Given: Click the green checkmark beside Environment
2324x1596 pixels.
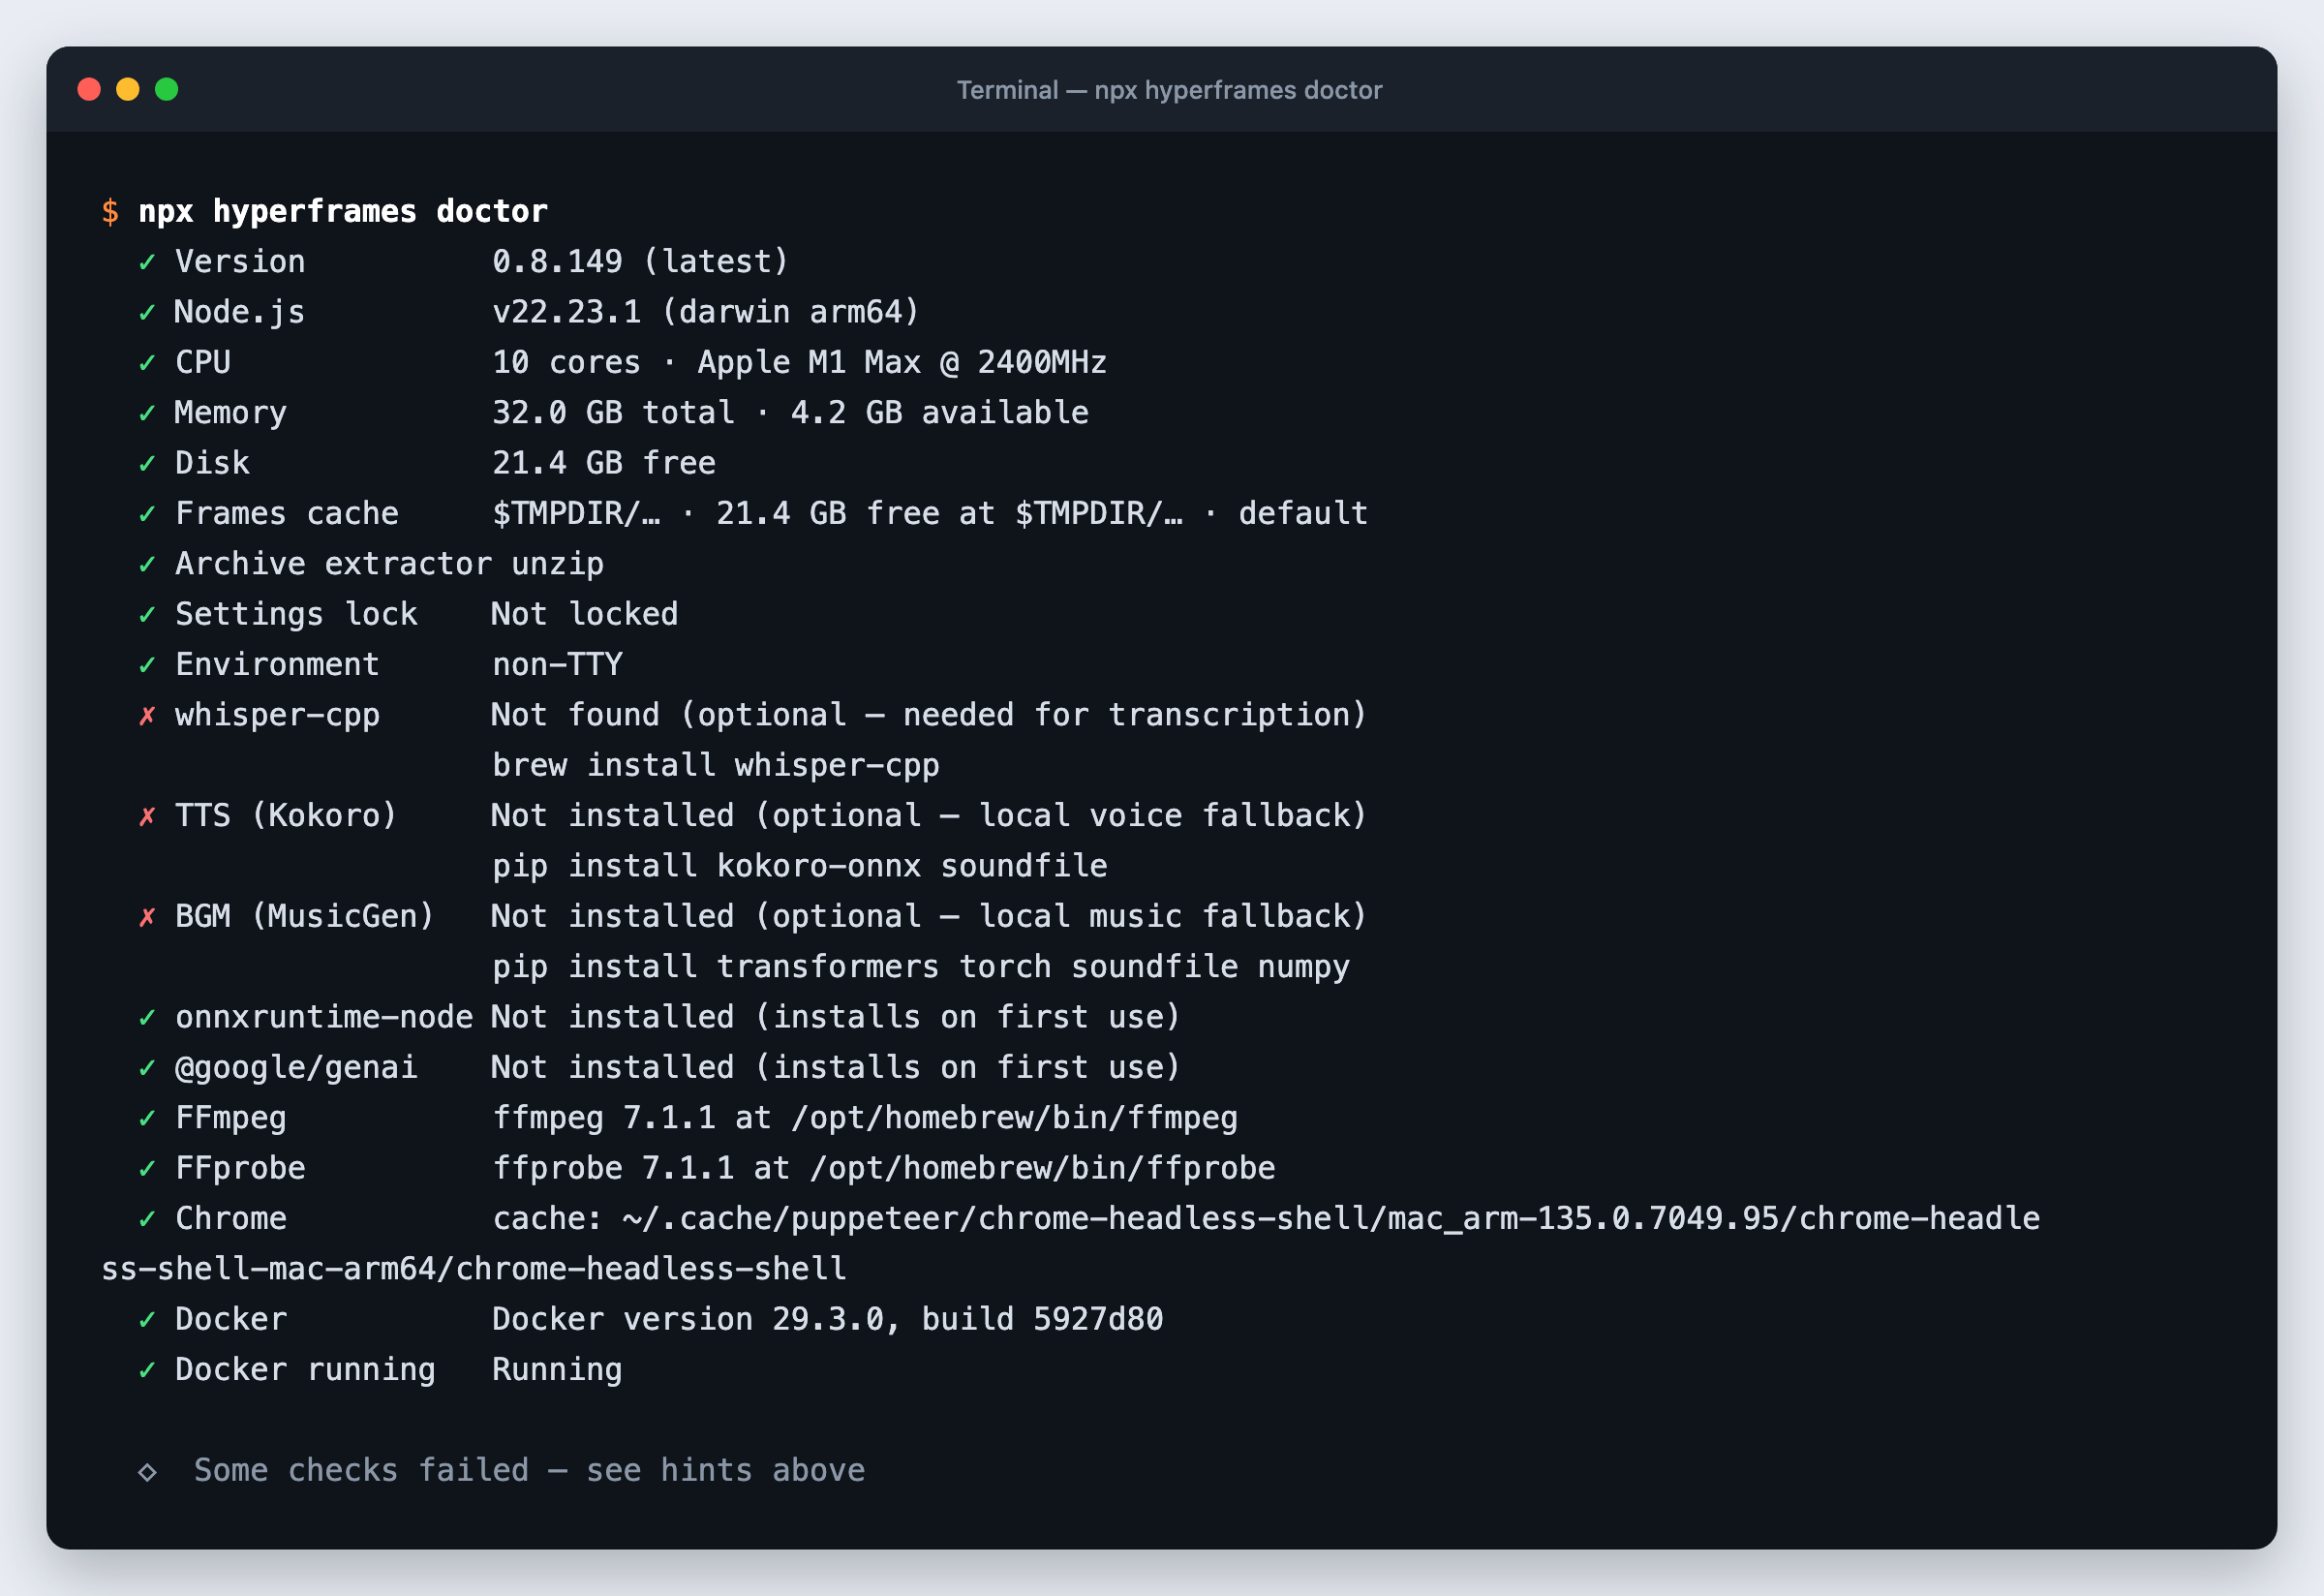Looking at the screenshot, I should point(147,665).
